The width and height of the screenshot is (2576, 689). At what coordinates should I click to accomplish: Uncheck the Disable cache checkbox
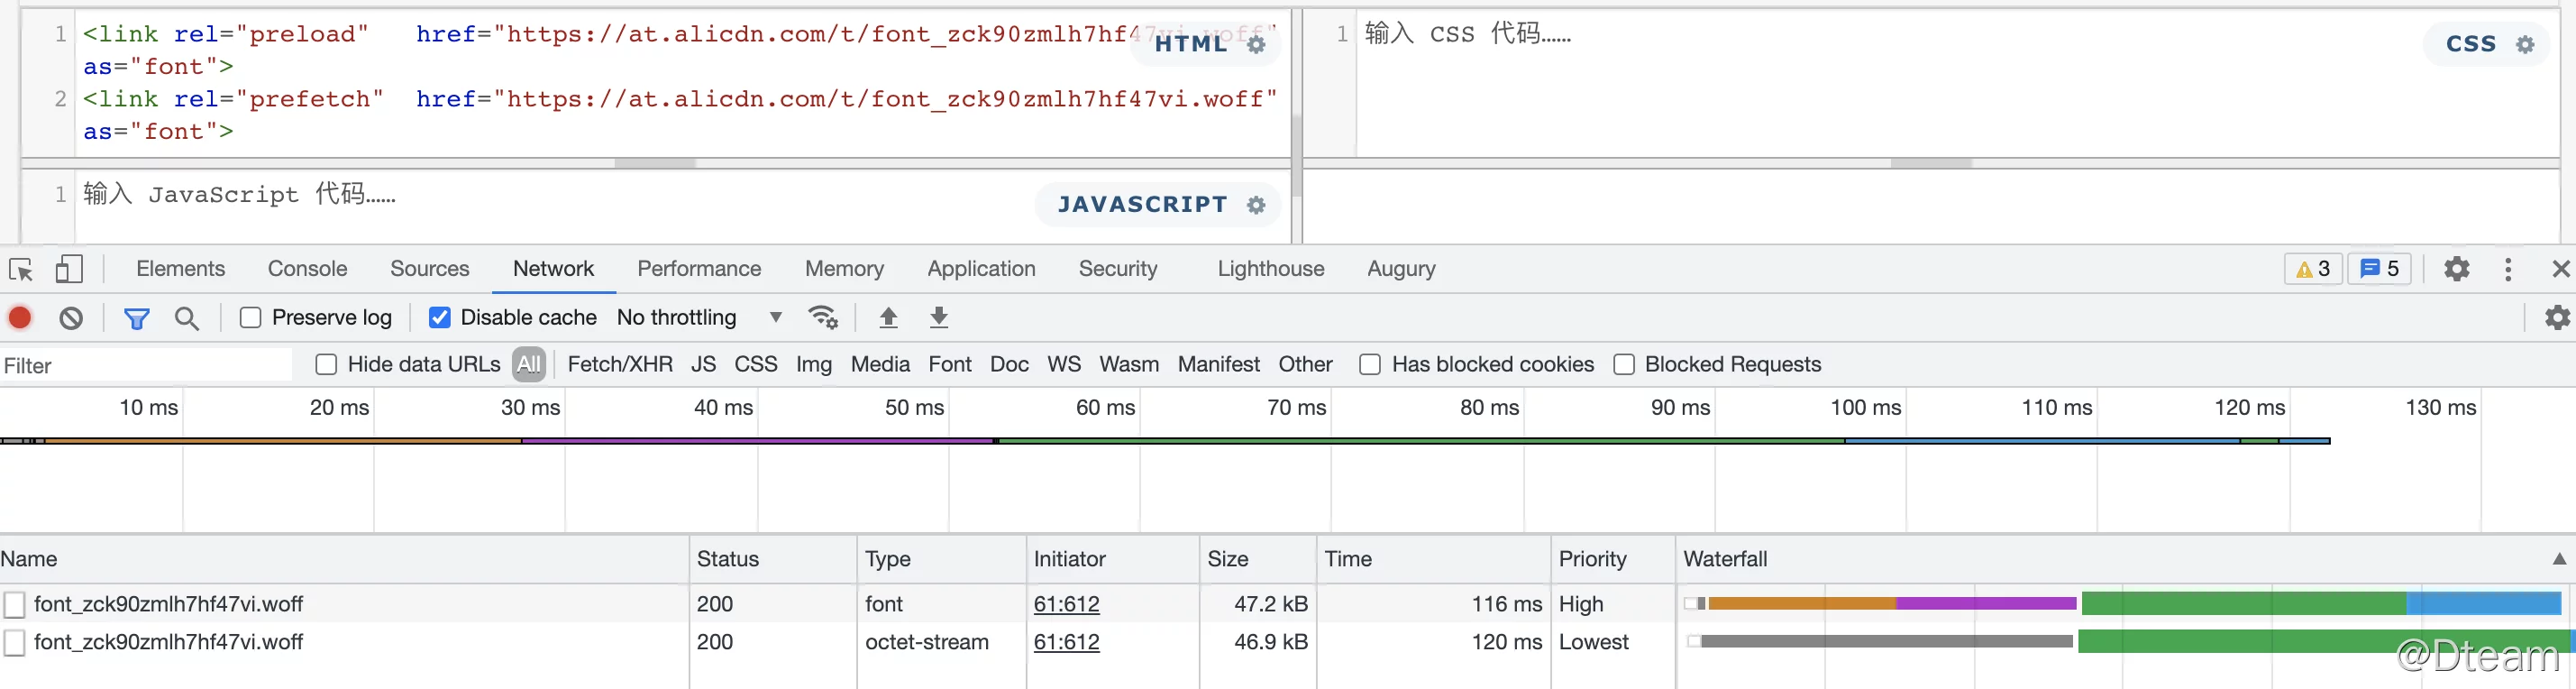439,318
